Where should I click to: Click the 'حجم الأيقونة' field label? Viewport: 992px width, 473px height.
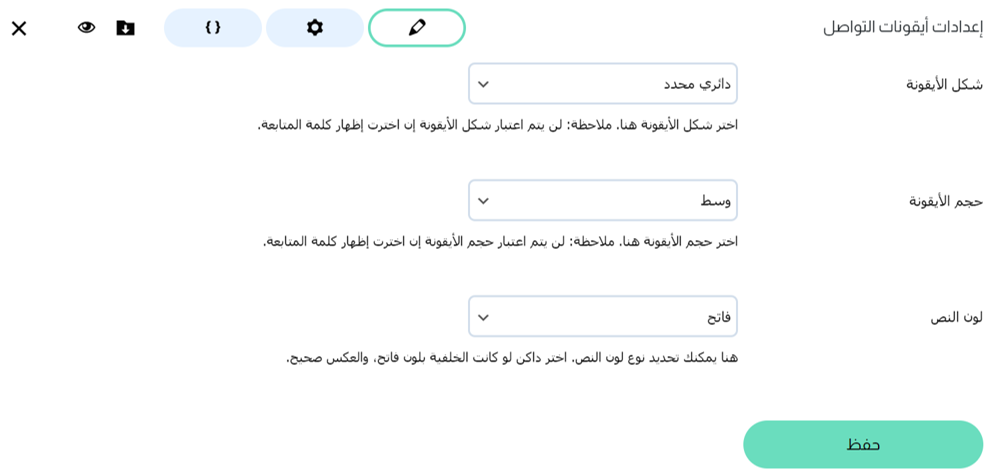pos(945,201)
